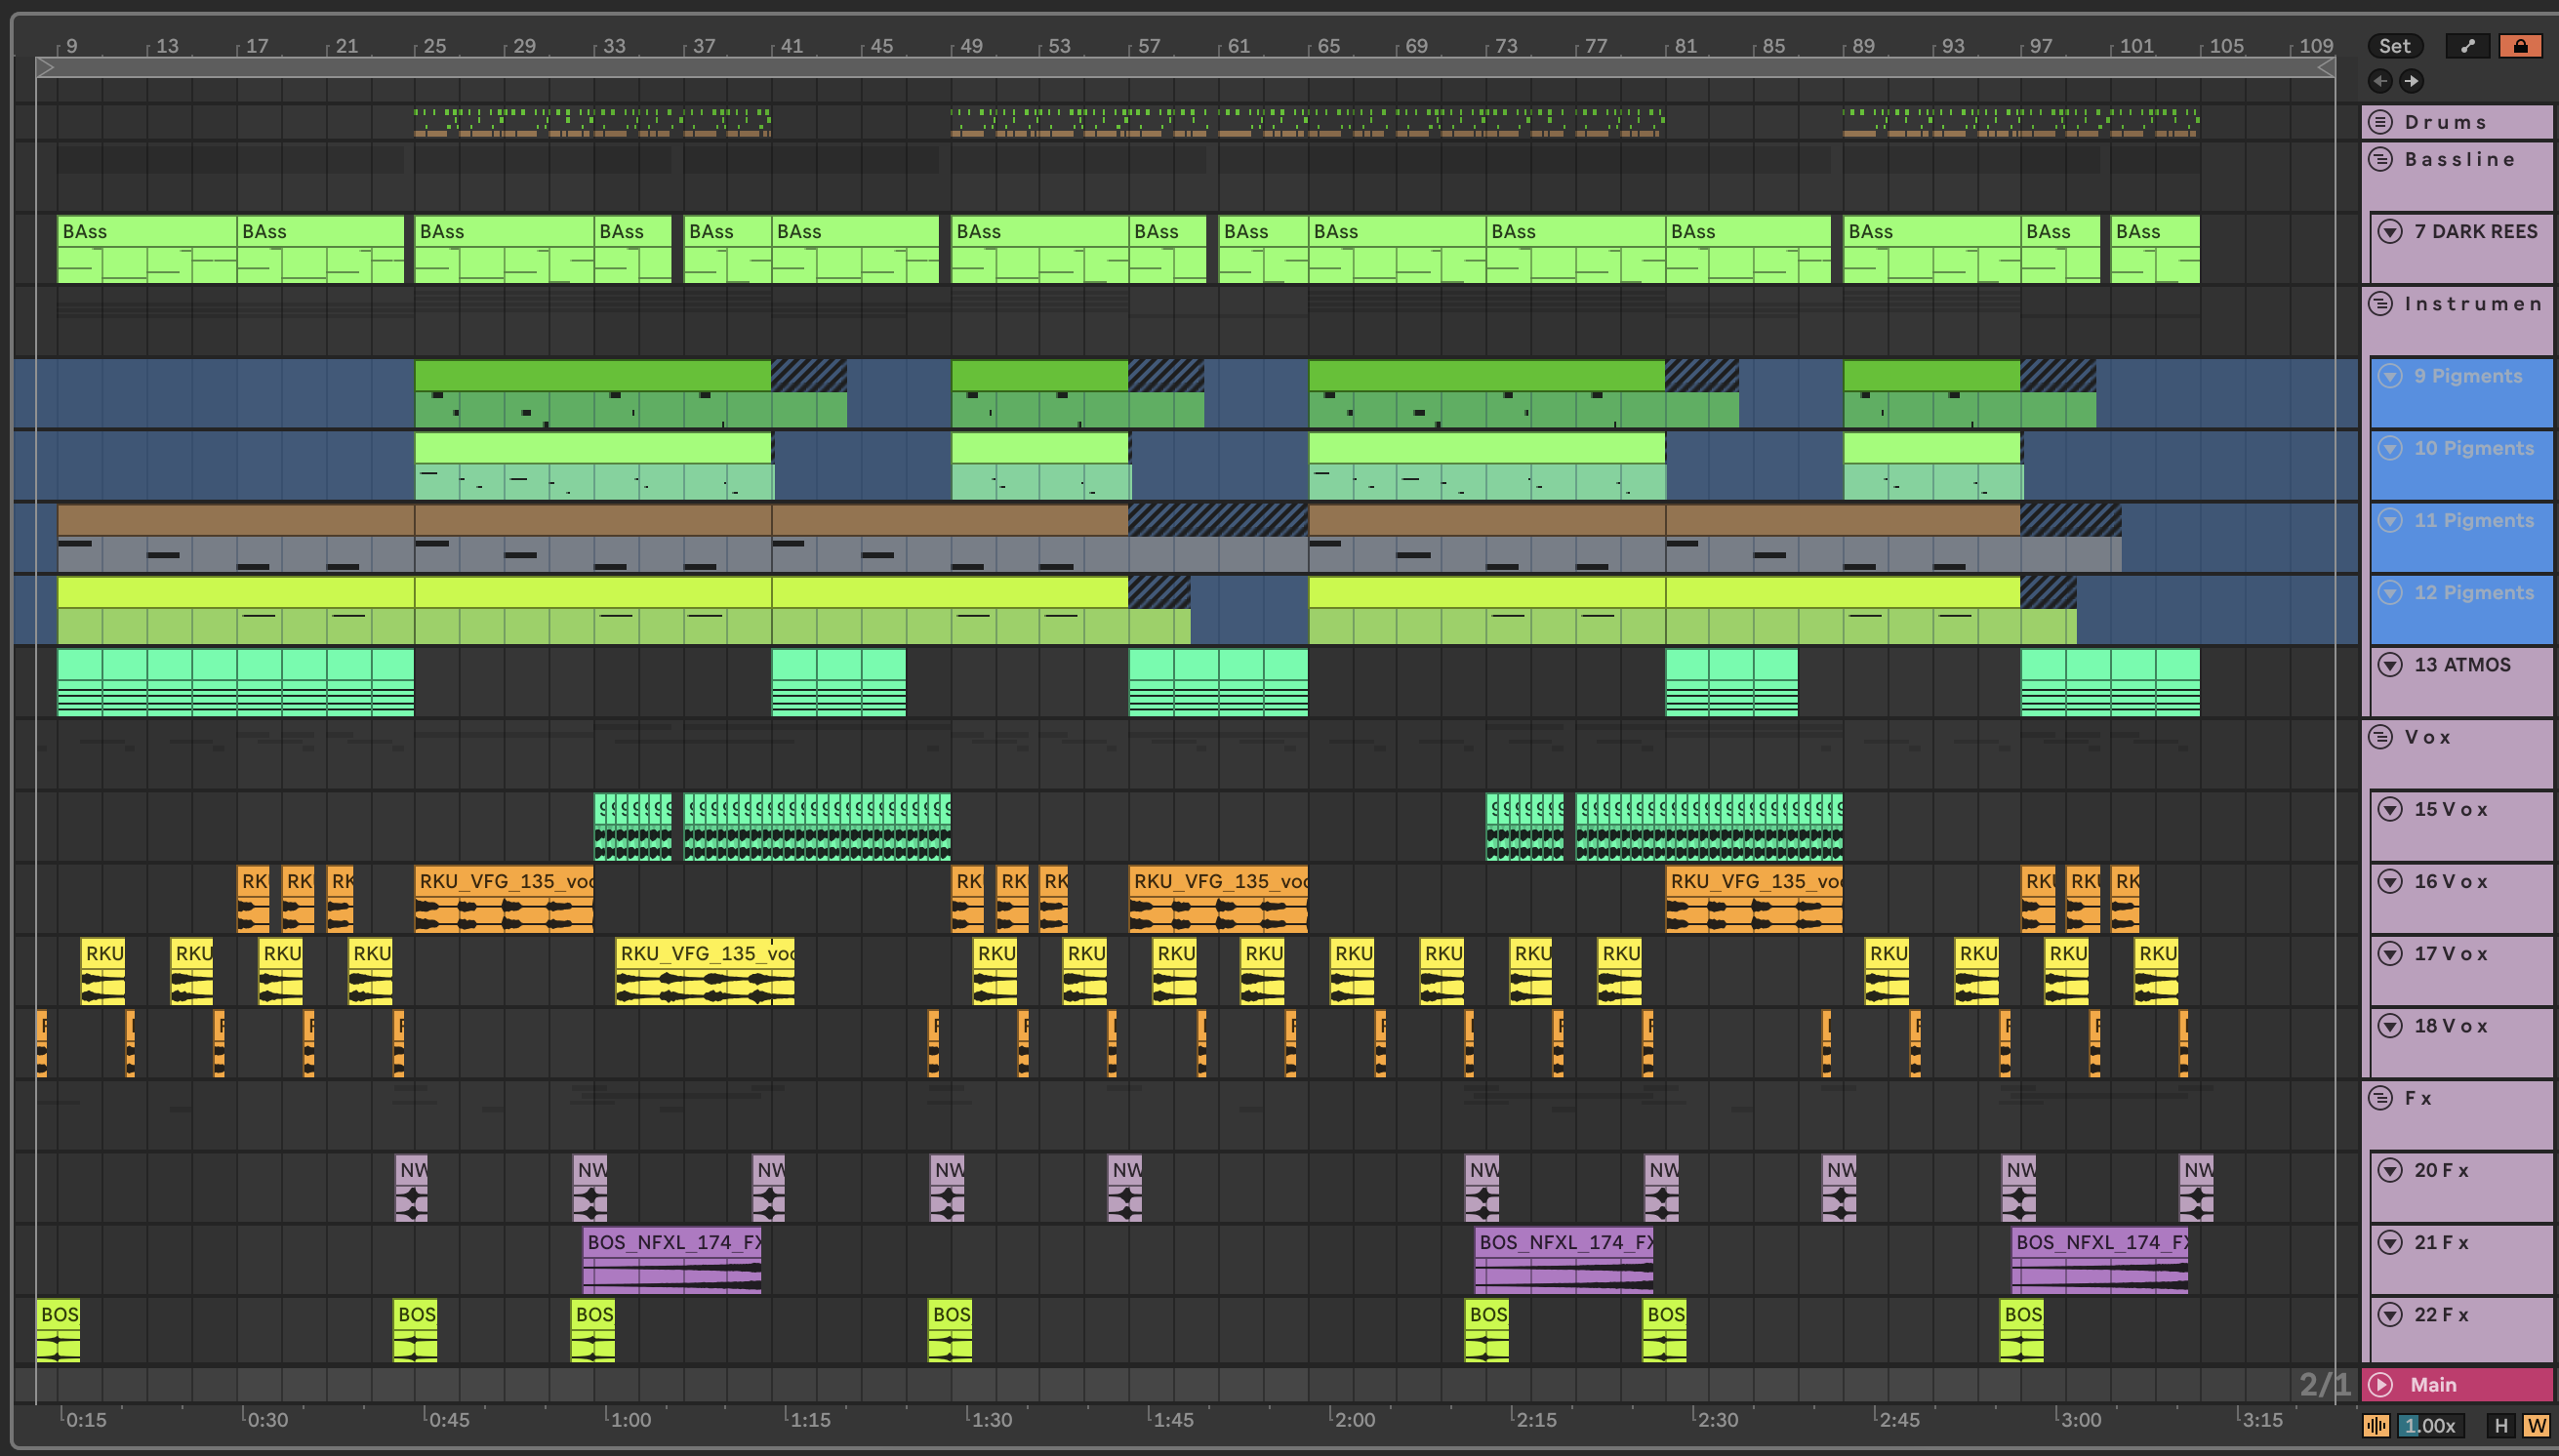Toggle the H height optimize button
The height and width of the screenshot is (1456, 2559).
2501,1426
